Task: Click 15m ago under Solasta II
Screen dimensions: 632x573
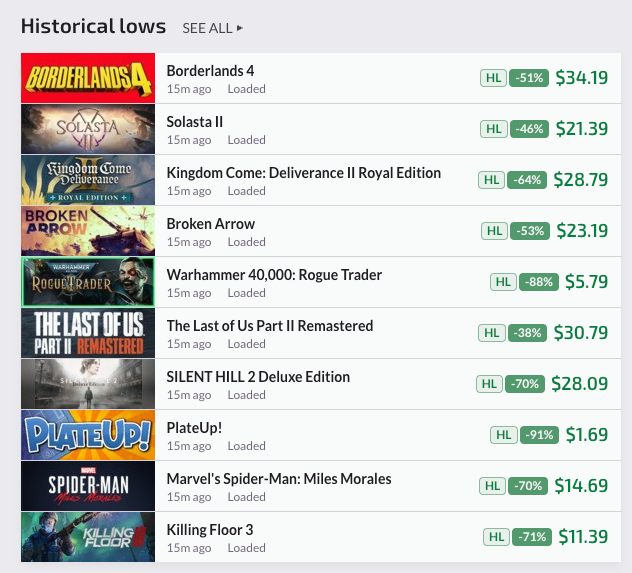Action: click(189, 140)
